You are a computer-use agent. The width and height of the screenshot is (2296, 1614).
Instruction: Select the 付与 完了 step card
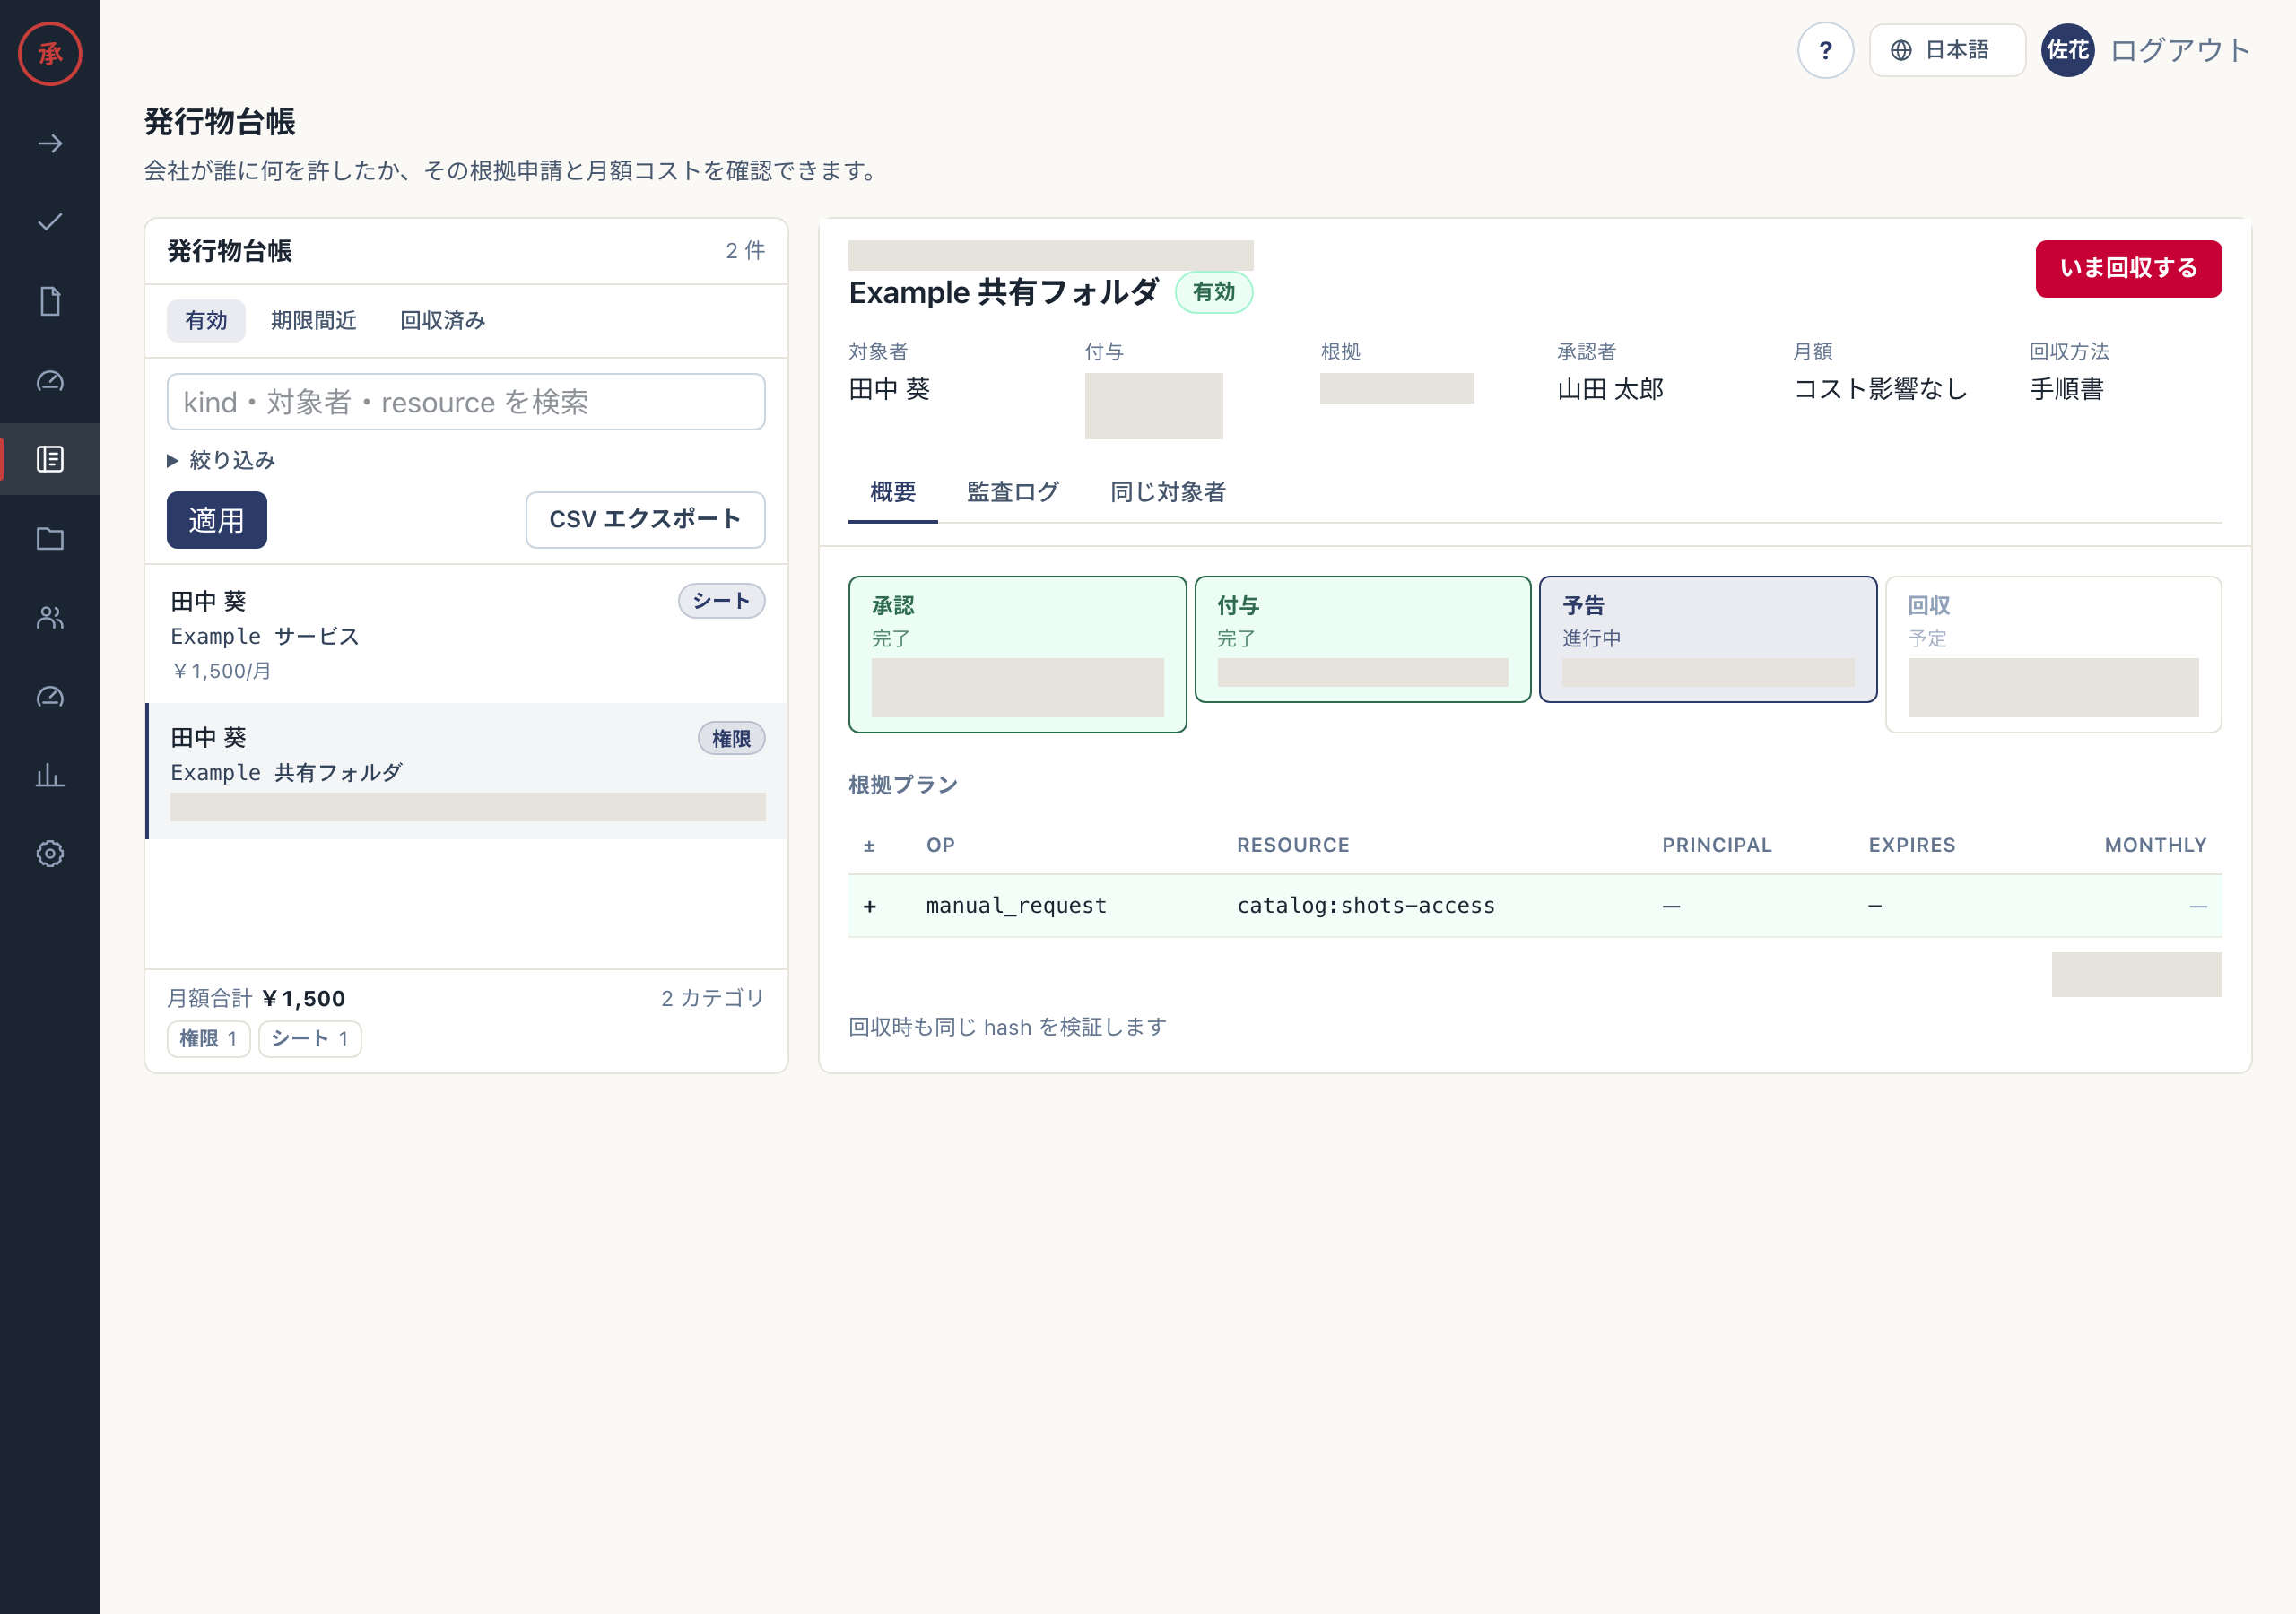click(x=1362, y=640)
